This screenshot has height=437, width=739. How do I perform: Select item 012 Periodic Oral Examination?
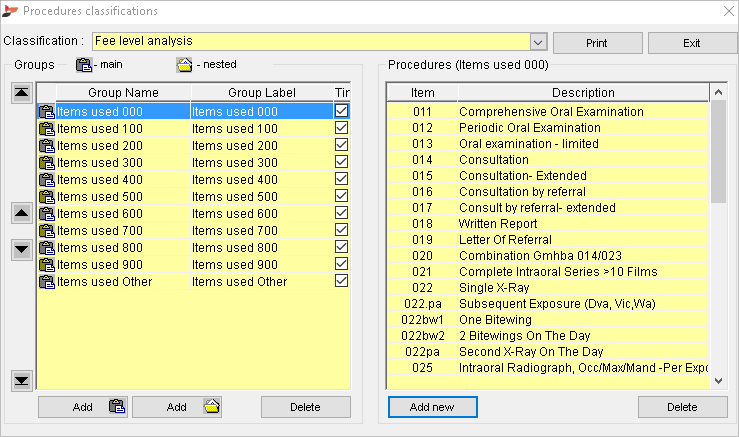pos(548,128)
